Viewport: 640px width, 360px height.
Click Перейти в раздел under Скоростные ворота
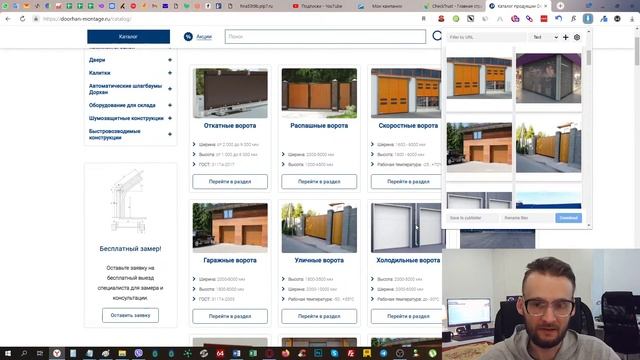(407, 182)
